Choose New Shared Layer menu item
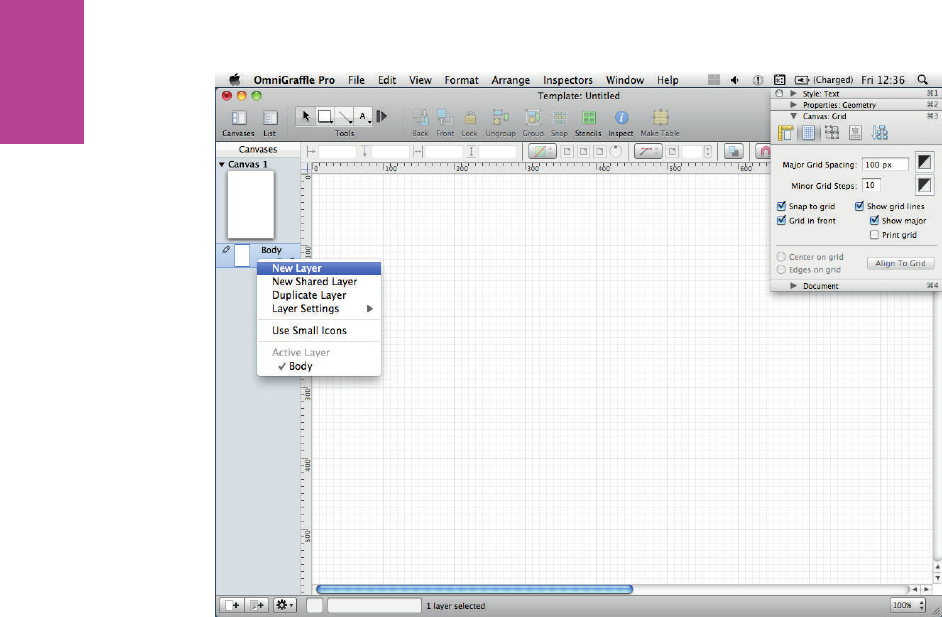The height and width of the screenshot is (617, 942). tap(319, 281)
